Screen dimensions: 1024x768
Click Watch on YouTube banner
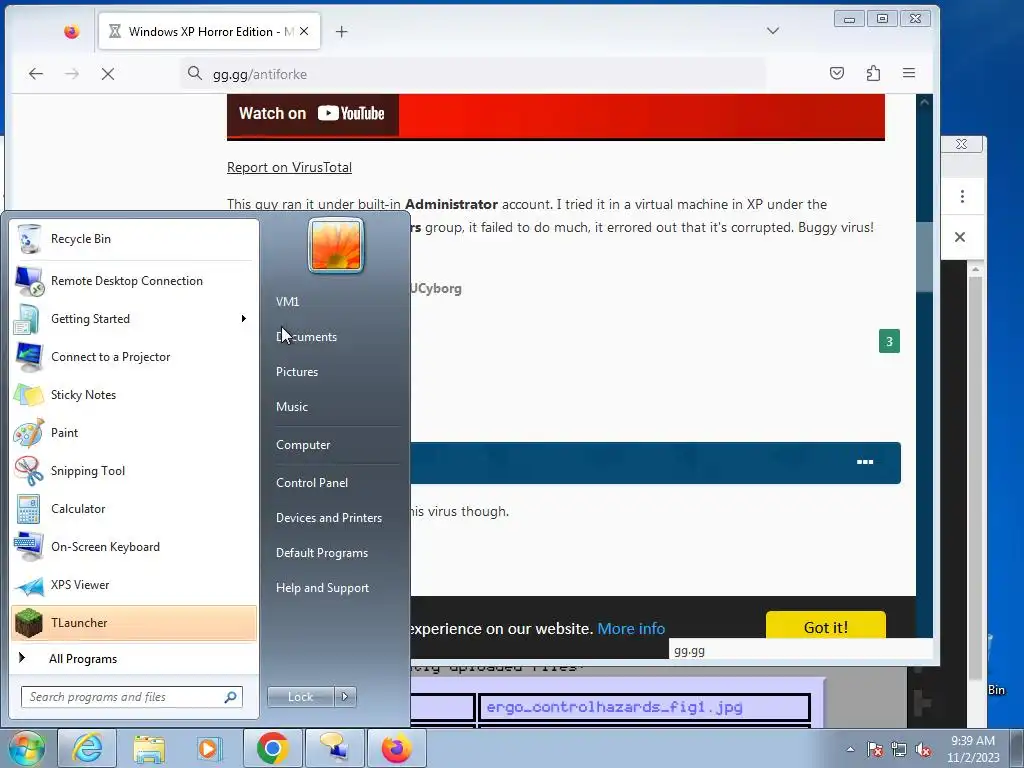tap(312, 114)
